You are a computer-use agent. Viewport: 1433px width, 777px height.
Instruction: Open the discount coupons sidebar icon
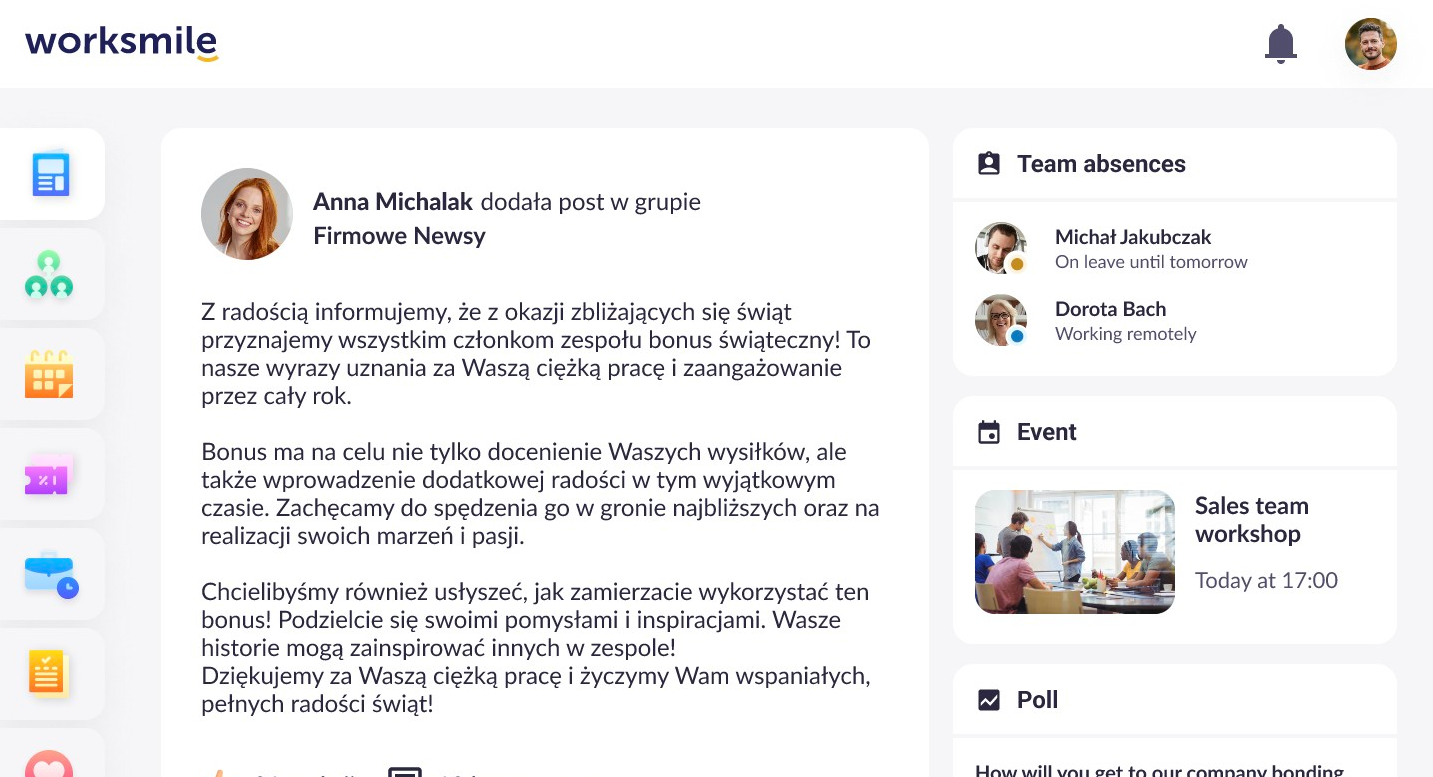coord(49,474)
